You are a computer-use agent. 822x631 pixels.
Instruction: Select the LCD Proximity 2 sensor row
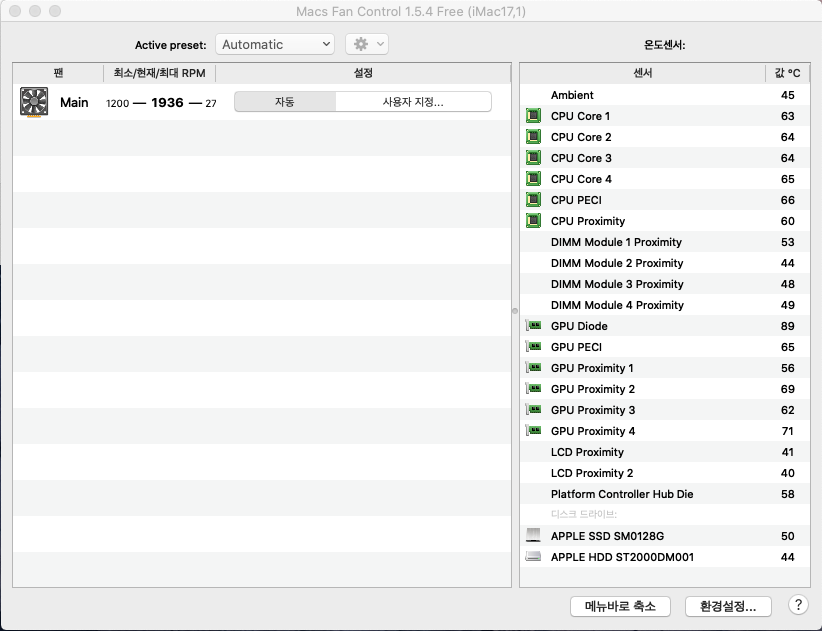[x=665, y=473]
